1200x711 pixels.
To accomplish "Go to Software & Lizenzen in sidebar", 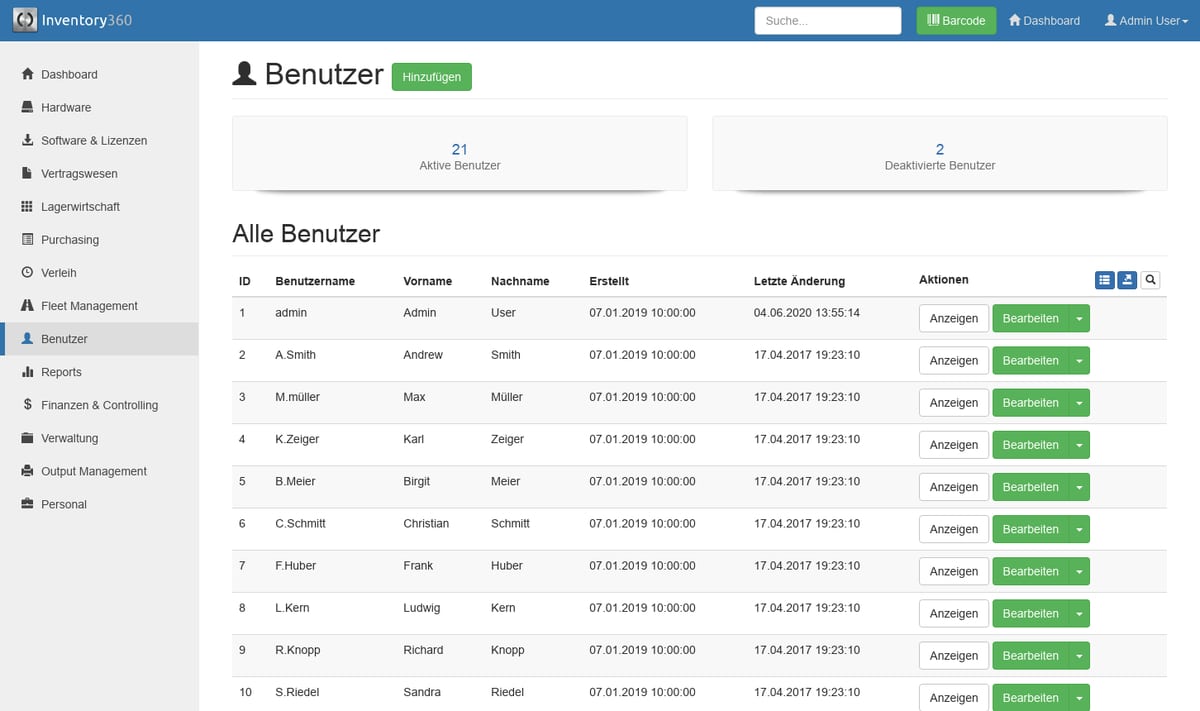I will point(93,141).
